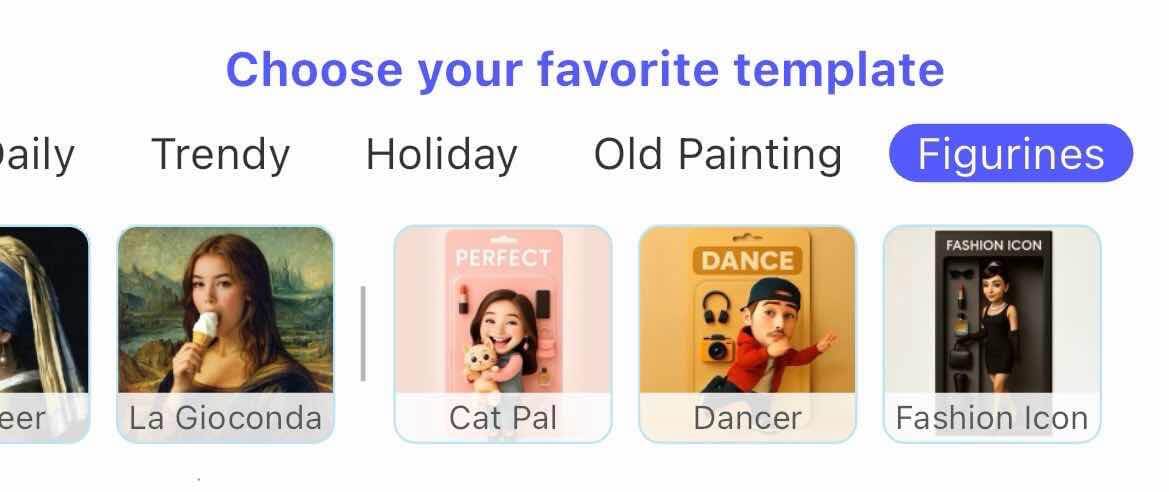1169x492 pixels.
Task: Click the PERFECT text on Cat Pal card
Action: [503, 258]
